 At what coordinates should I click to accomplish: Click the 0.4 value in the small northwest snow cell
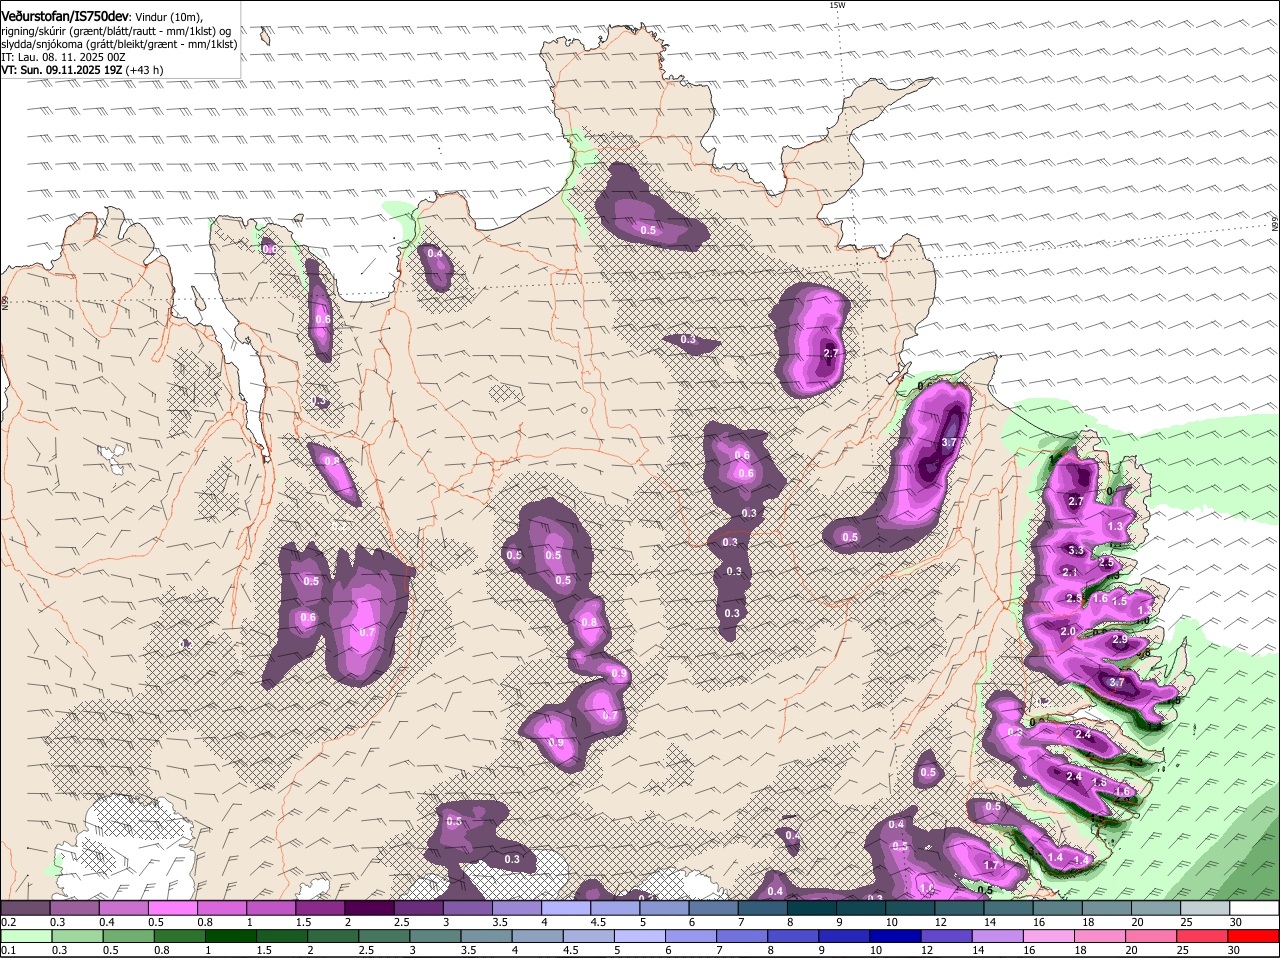pyautogui.click(x=435, y=254)
